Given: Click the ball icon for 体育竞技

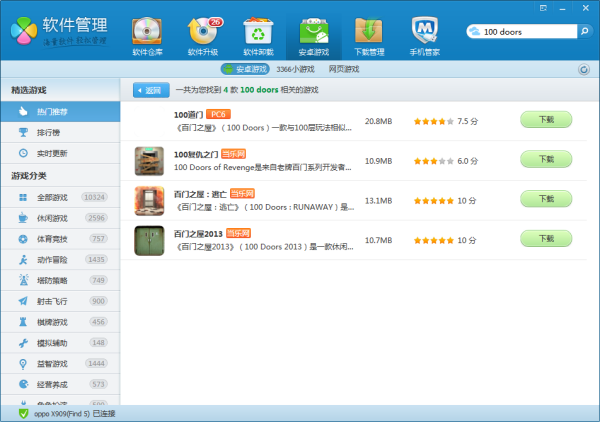Looking at the screenshot, I should point(23,239).
